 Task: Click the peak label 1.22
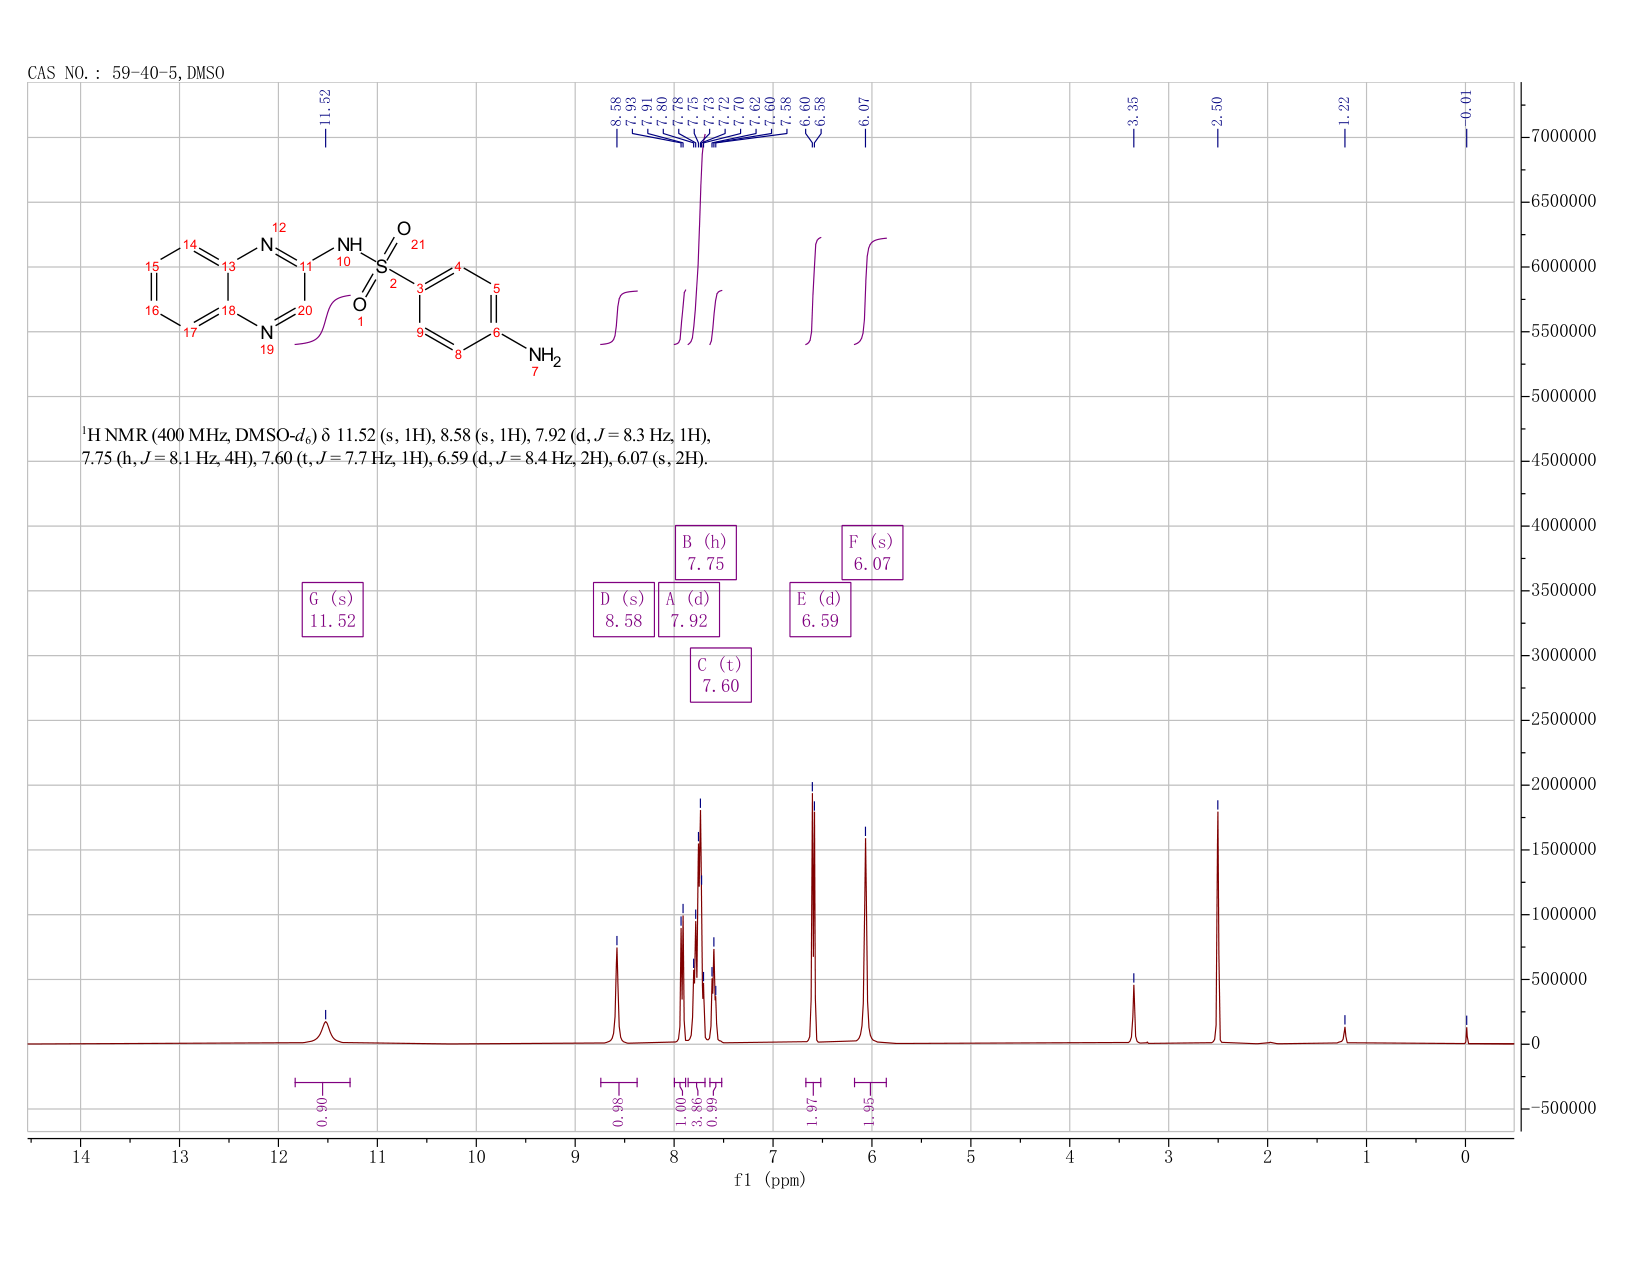click(x=1344, y=110)
